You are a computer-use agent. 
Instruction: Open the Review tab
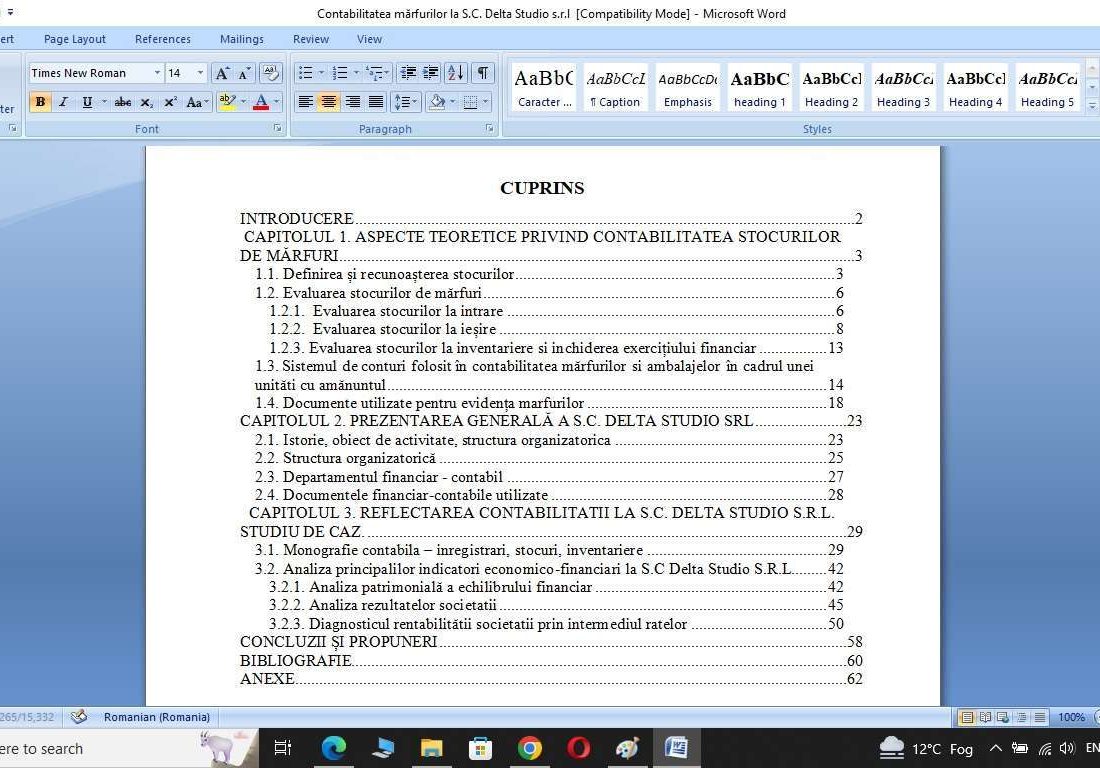click(x=311, y=39)
